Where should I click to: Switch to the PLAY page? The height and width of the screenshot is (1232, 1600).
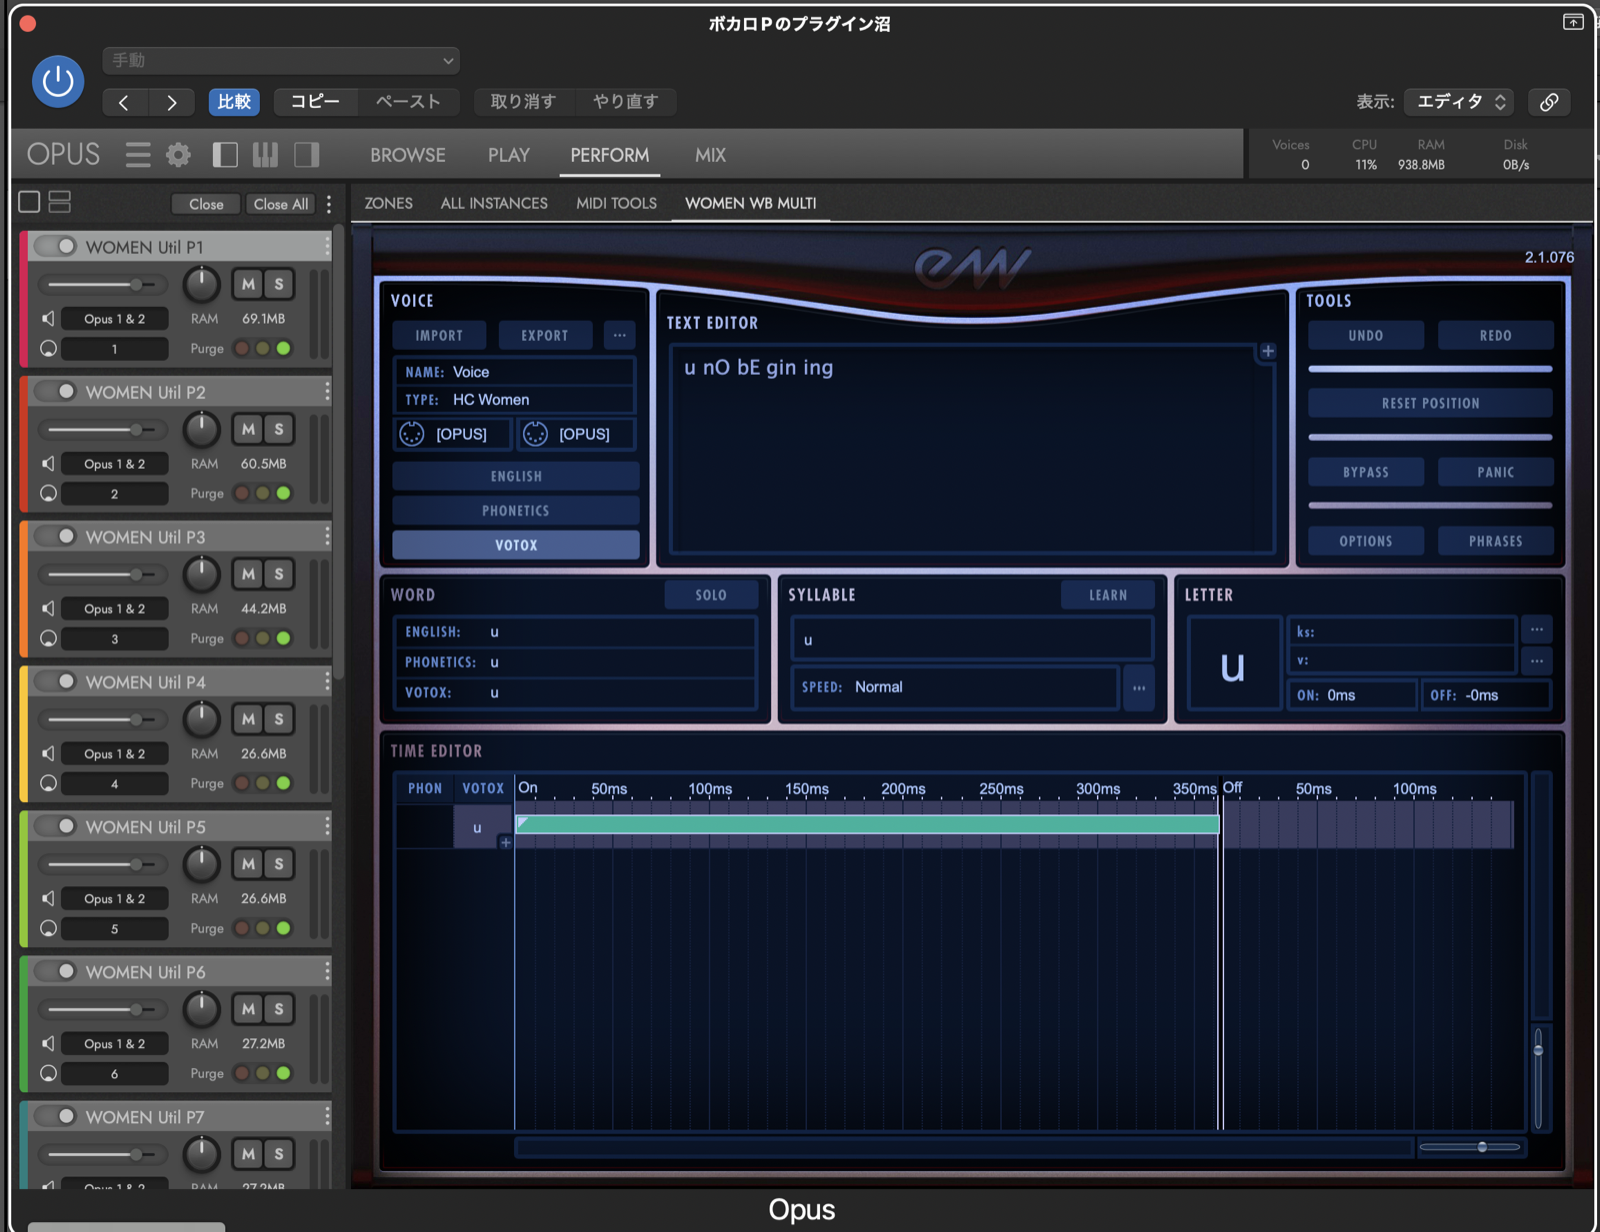coord(509,155)
